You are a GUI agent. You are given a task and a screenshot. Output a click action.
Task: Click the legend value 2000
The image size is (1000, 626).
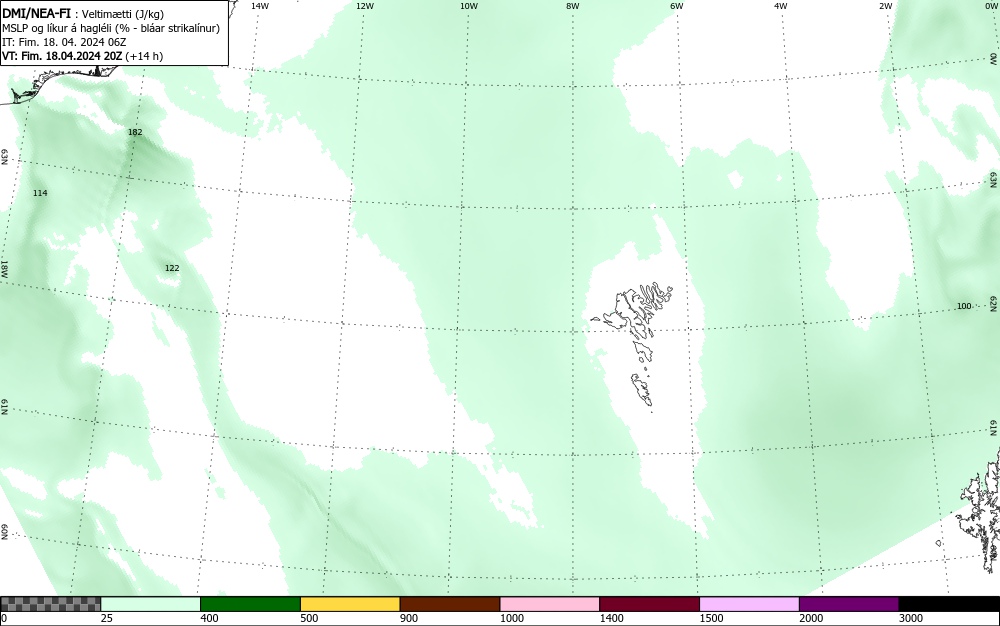(x=811, y=618)
